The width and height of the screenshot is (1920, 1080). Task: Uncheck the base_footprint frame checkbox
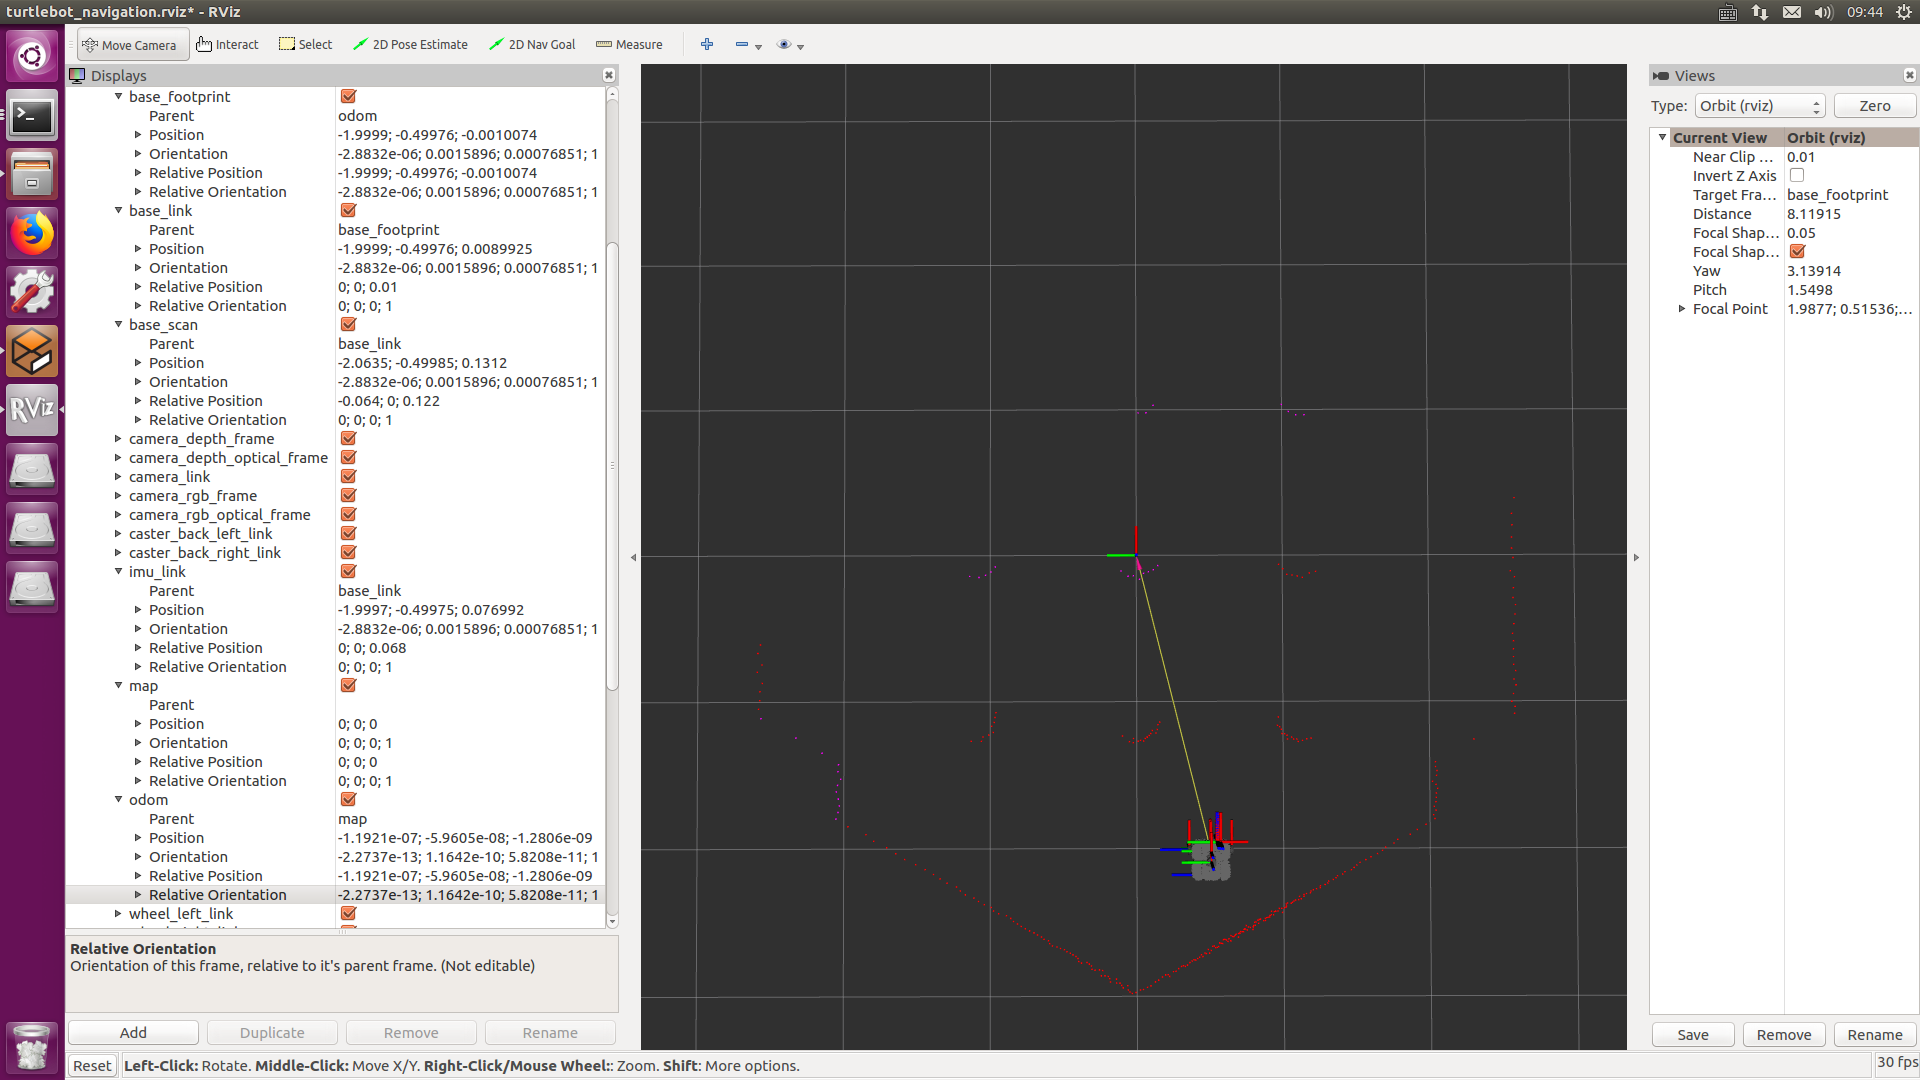point(348,97)
